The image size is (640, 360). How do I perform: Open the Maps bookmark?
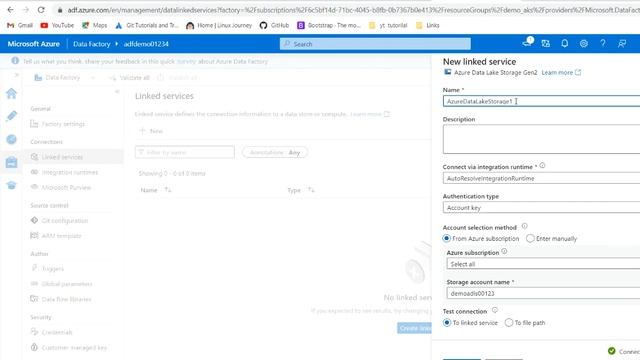(x=95, y=25)
